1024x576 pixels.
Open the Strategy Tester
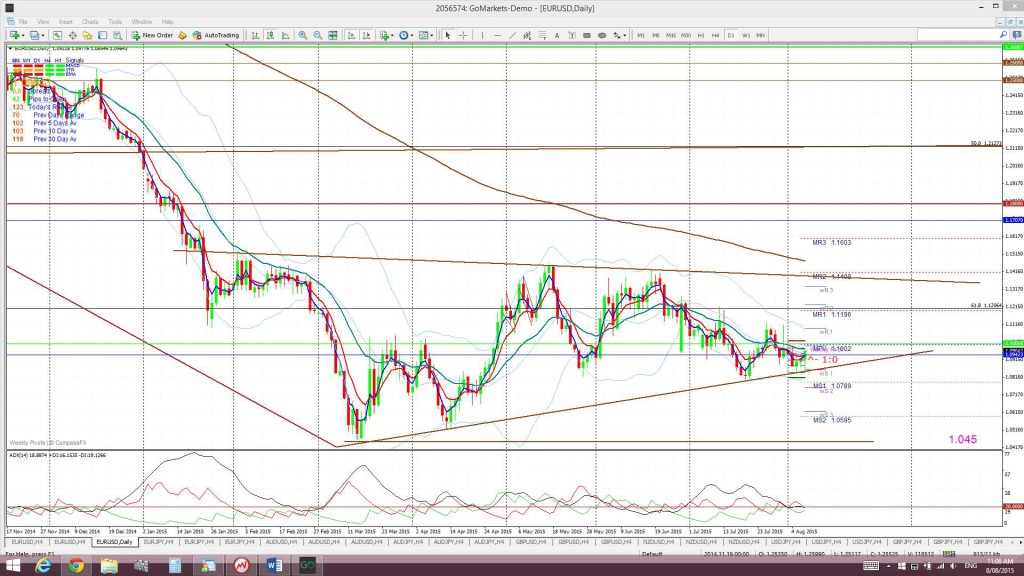(118, 35)
